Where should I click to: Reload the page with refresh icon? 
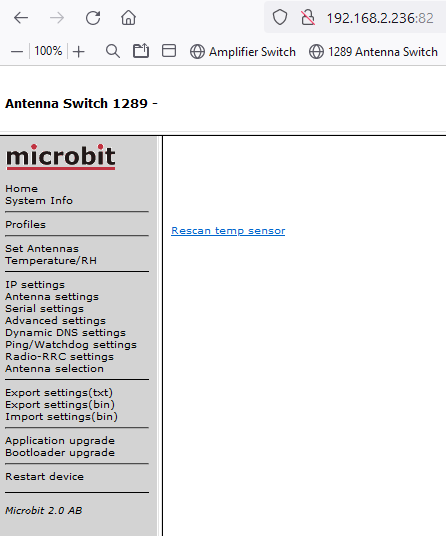coord(93,18)
